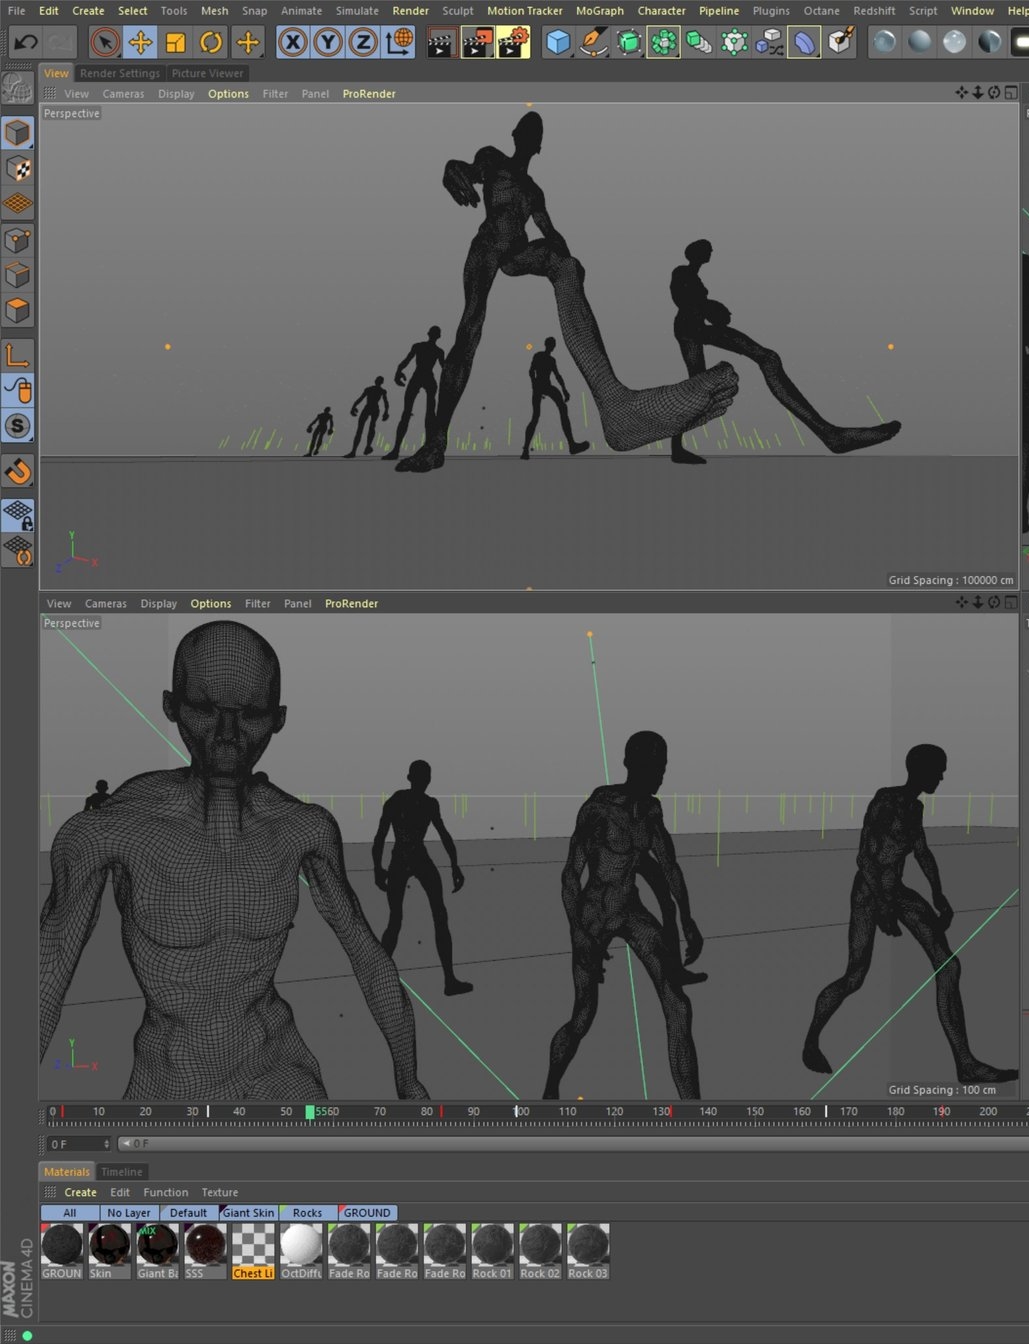Open the material manager Function menu
1029x1344 pixels.
(165, 1193)
